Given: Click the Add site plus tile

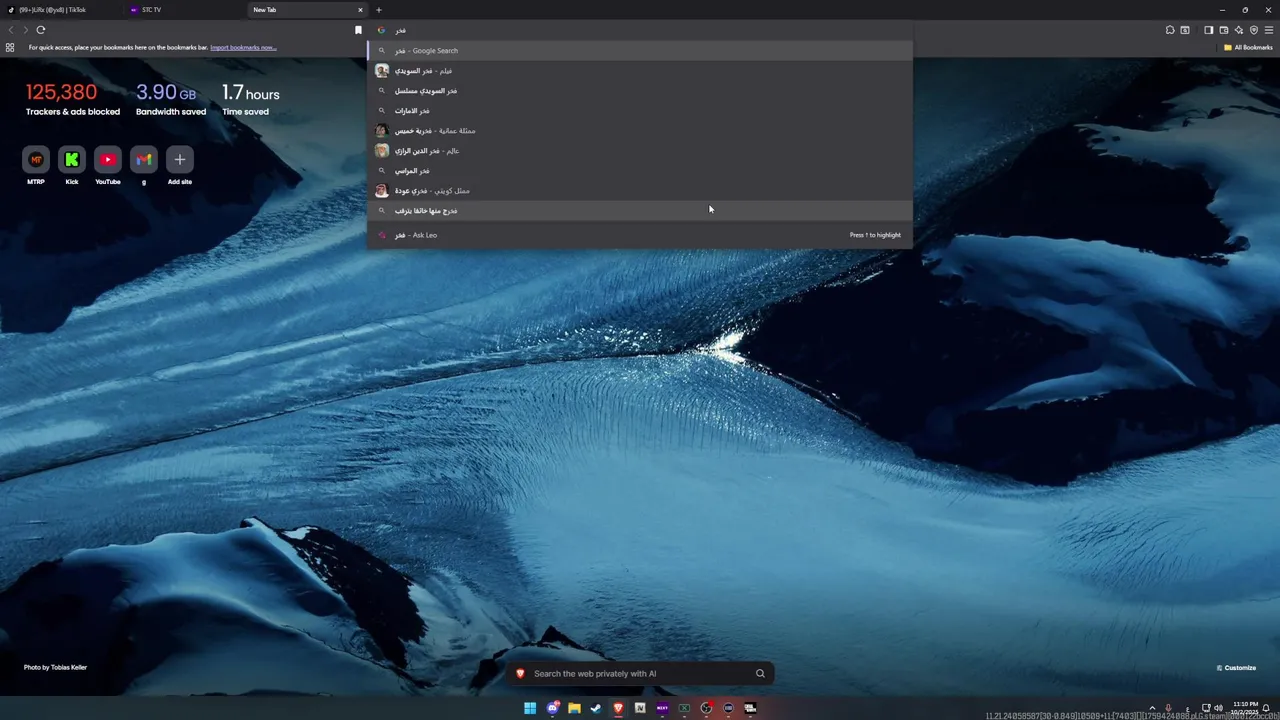Looking at the screenshot, I should (x=180, y=159).
